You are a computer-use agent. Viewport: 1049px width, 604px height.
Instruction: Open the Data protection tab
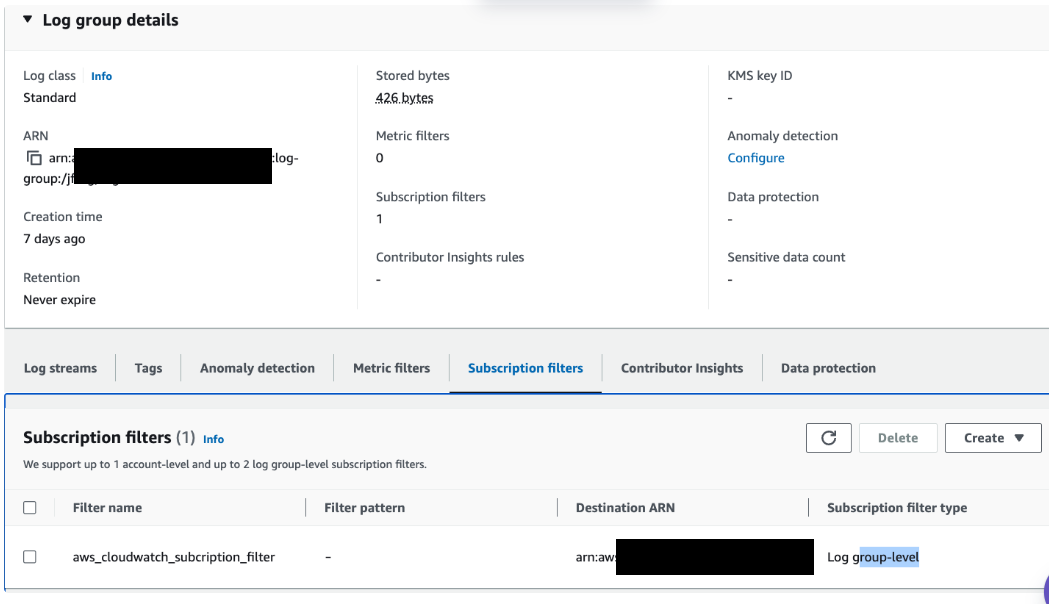(828, 367)
